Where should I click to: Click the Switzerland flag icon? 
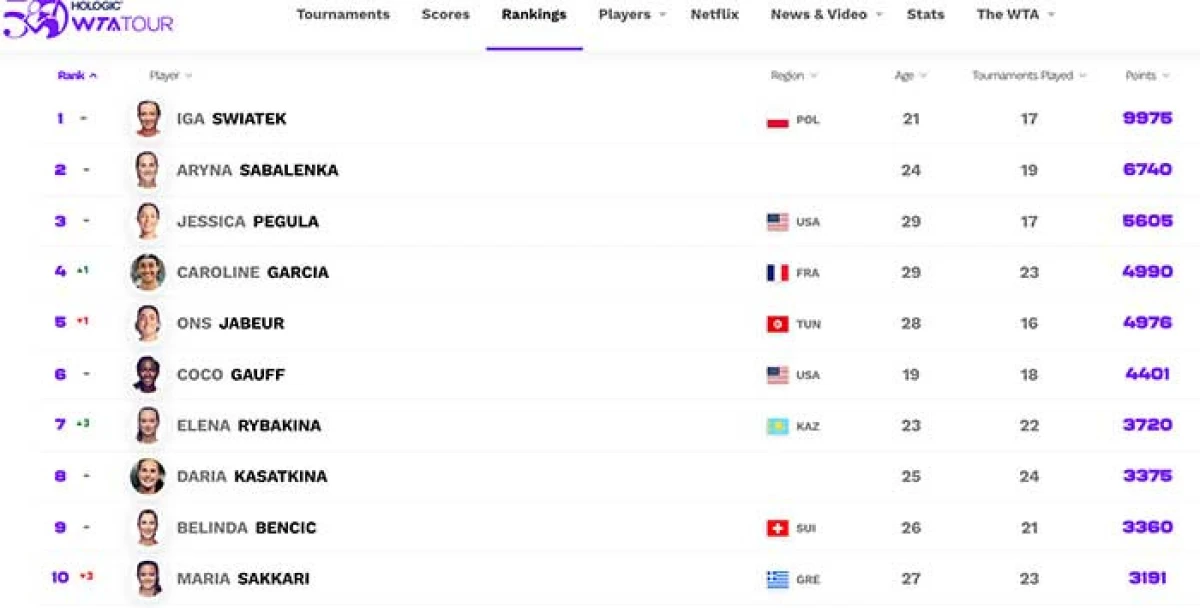click(x=777, y=528)
